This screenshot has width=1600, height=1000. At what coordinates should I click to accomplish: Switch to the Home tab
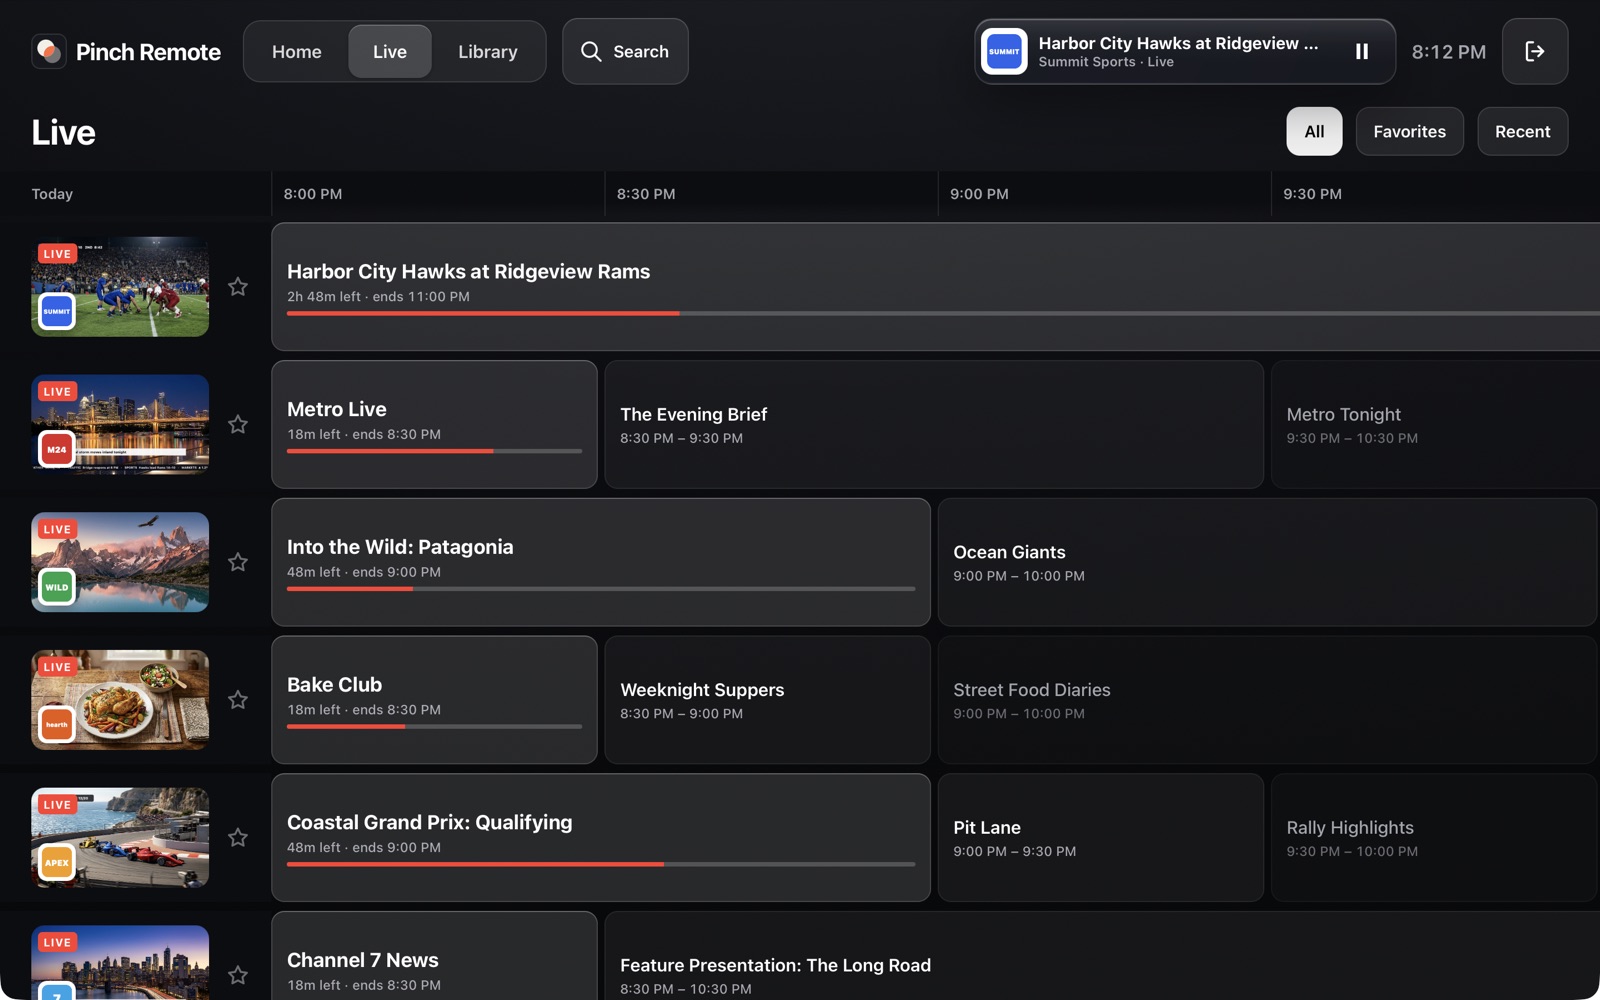(296, 51)
